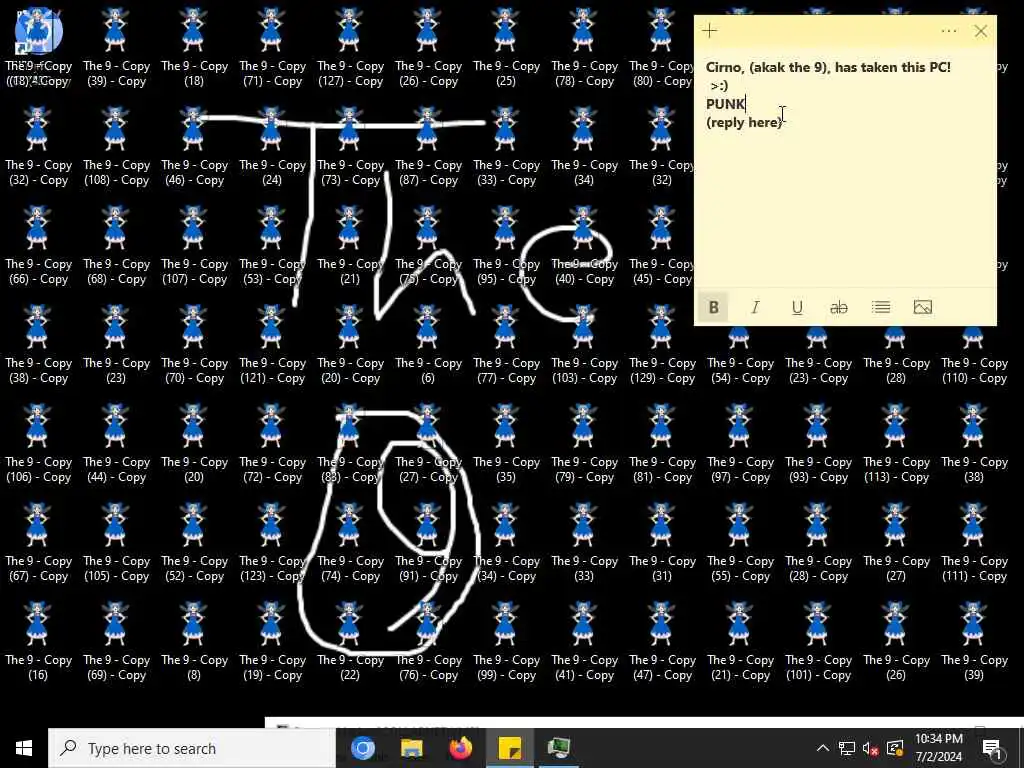
Task: Add a new sticky note with plus
Action: [x=710, y=31]
